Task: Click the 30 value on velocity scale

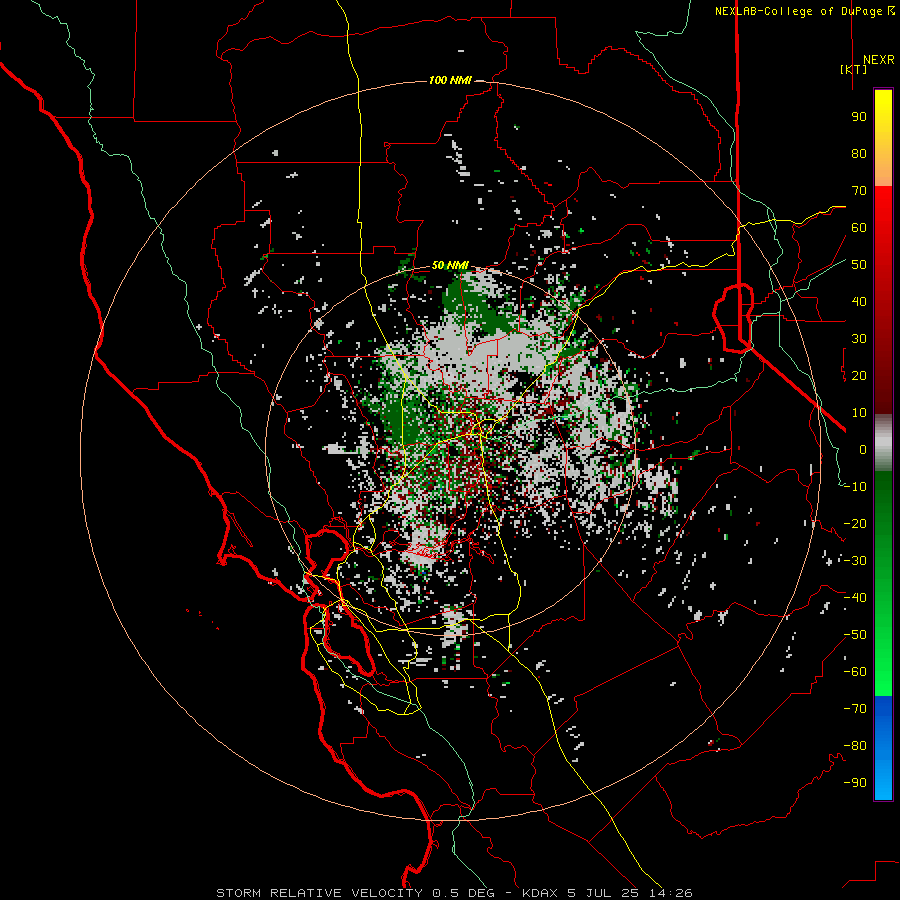Action: [x=859, y=339]
